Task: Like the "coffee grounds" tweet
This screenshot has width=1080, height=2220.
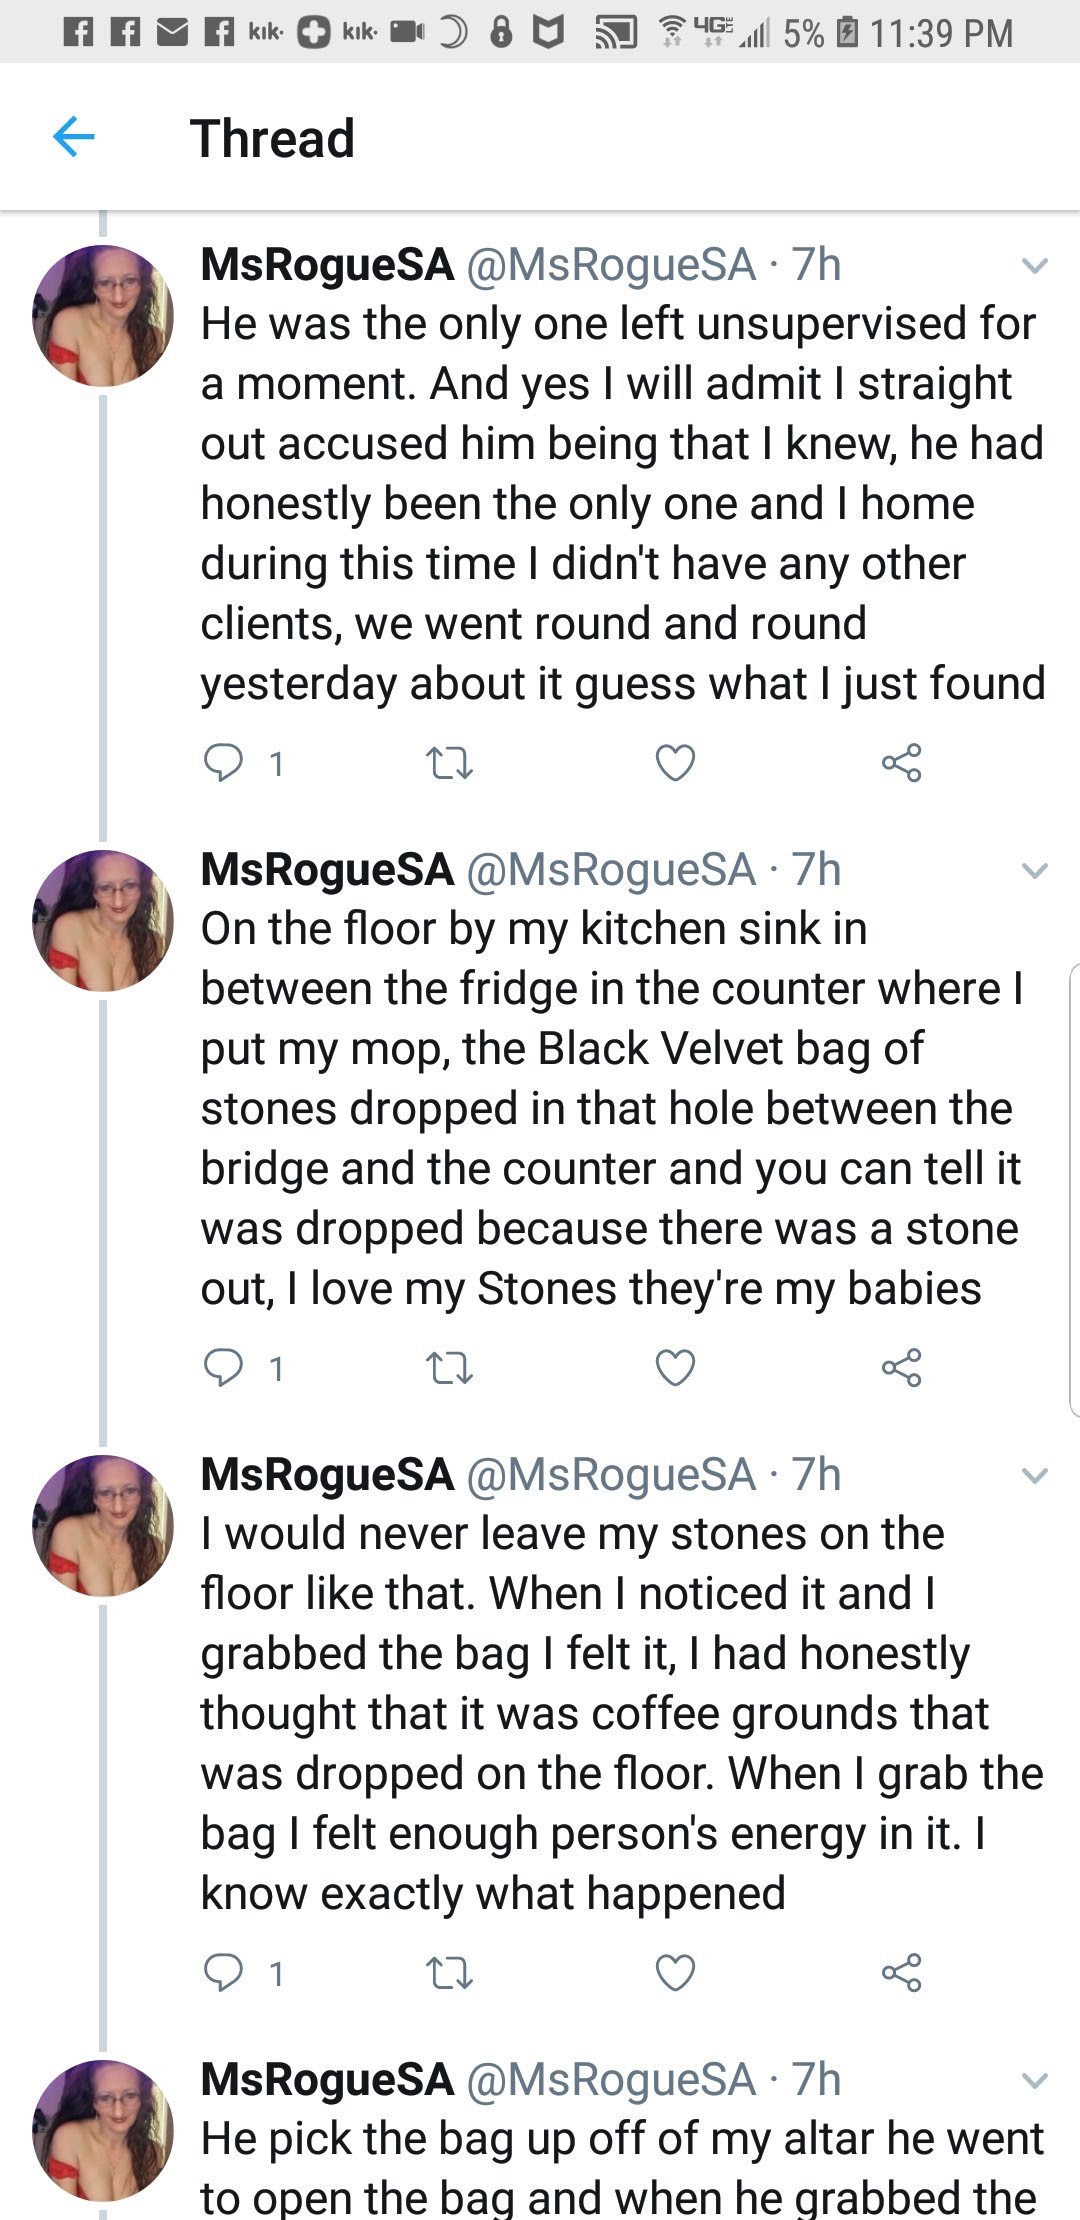Action: click(x=675, y=1972)
